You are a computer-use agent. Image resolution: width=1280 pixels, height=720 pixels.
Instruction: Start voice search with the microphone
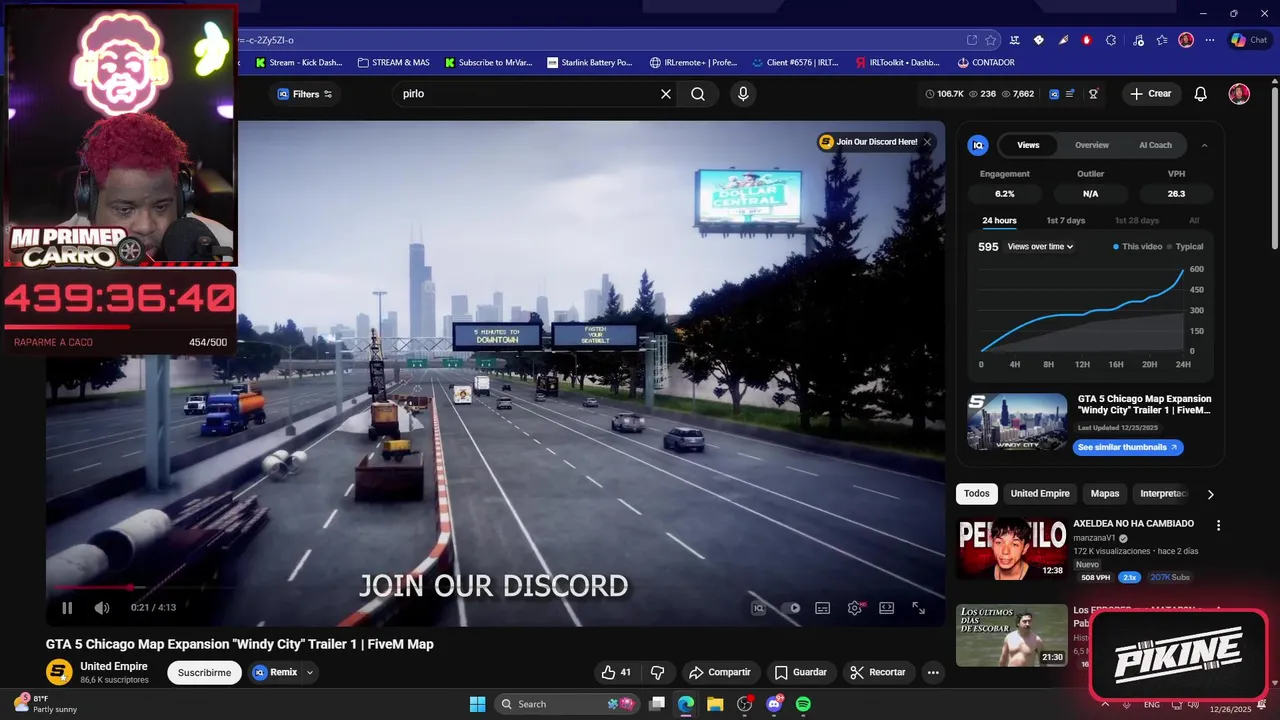pos(742,94)
